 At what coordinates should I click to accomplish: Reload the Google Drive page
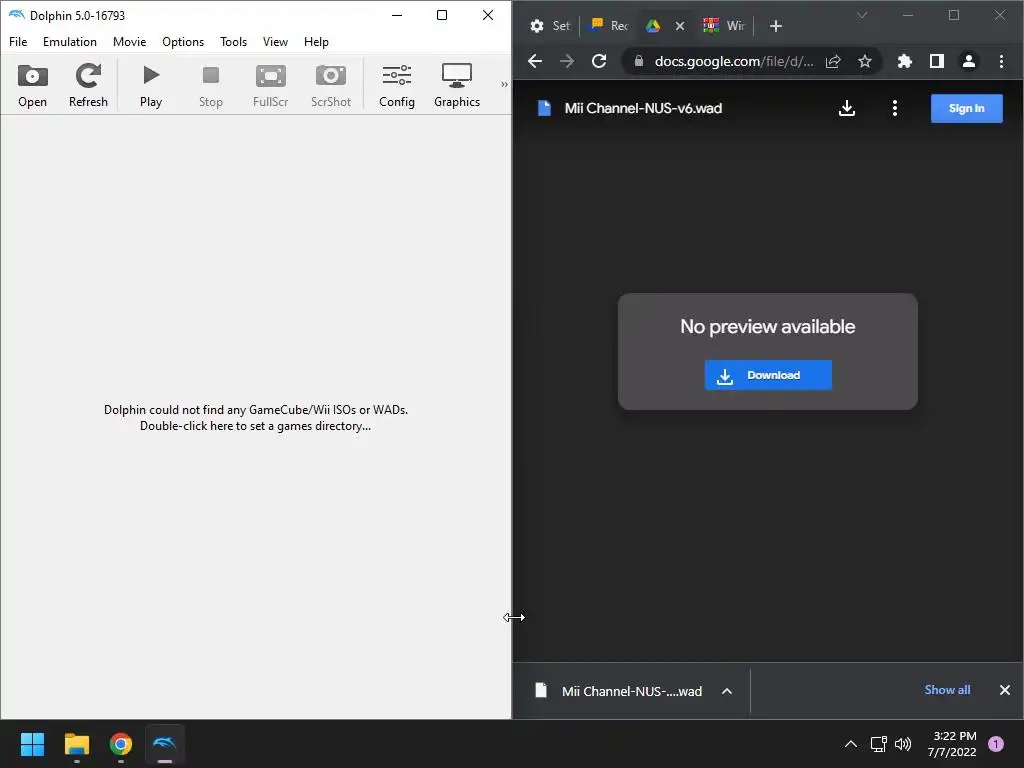click(599, 61)
